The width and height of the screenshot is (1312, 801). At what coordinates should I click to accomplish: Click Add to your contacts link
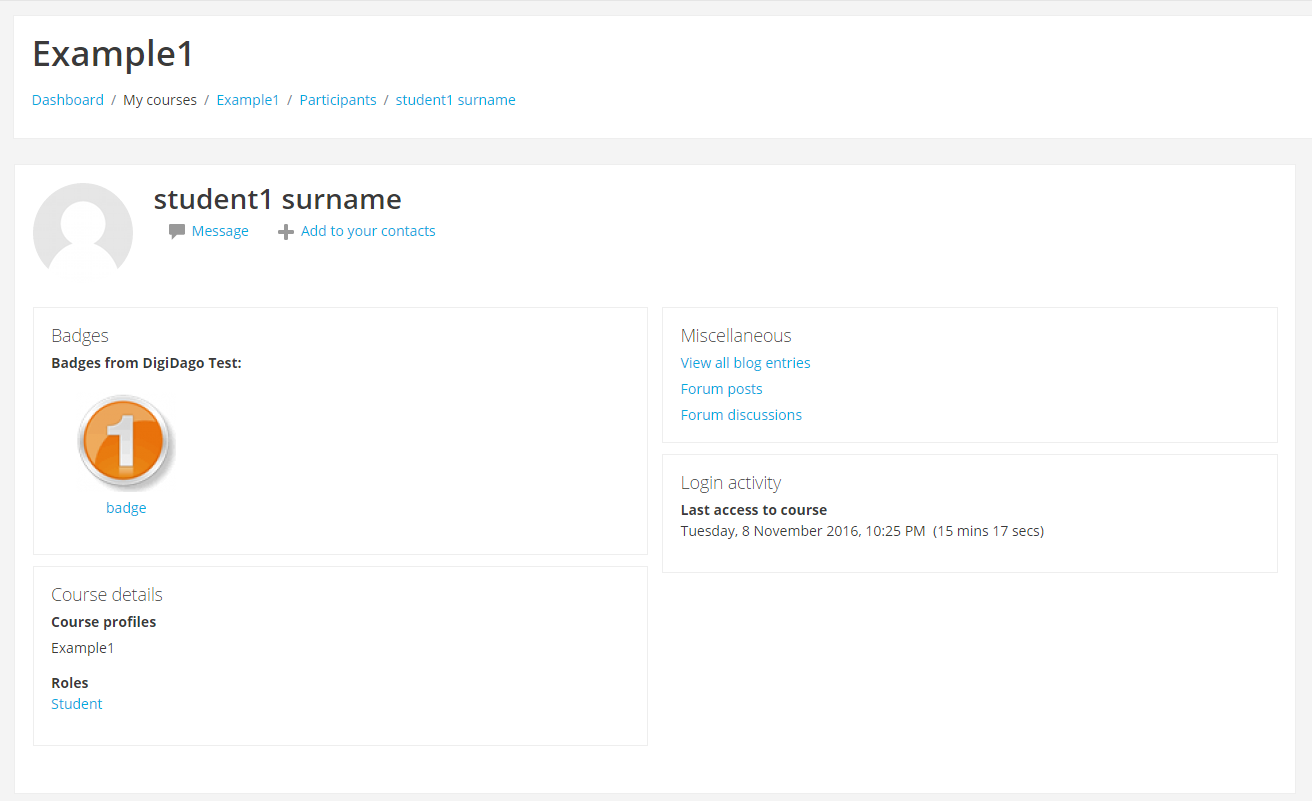point(368,231)
